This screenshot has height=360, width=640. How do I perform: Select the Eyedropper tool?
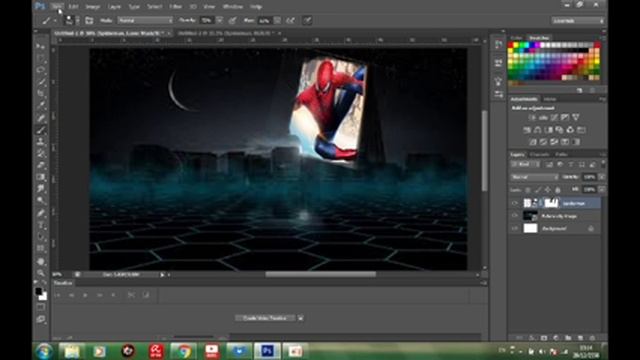pos(41,106)
